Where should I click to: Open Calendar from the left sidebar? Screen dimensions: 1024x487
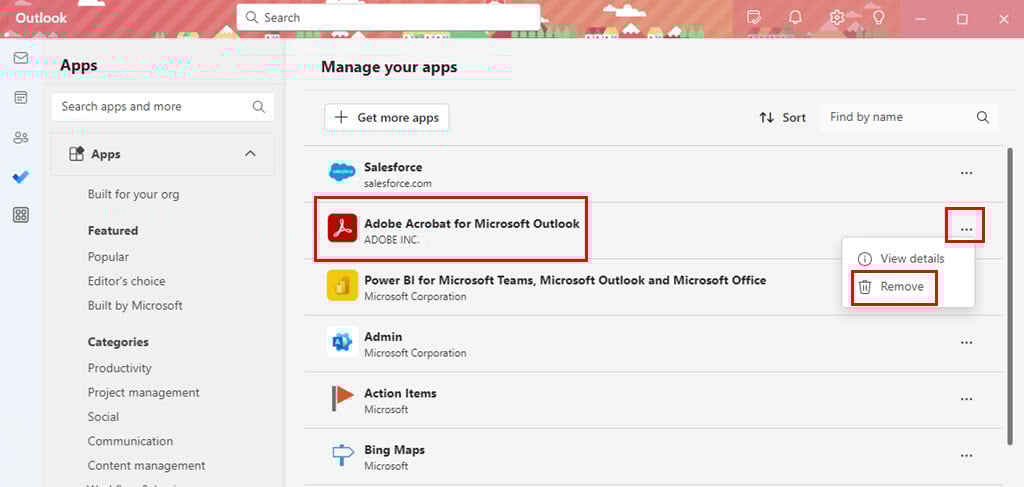click(21, 98)
